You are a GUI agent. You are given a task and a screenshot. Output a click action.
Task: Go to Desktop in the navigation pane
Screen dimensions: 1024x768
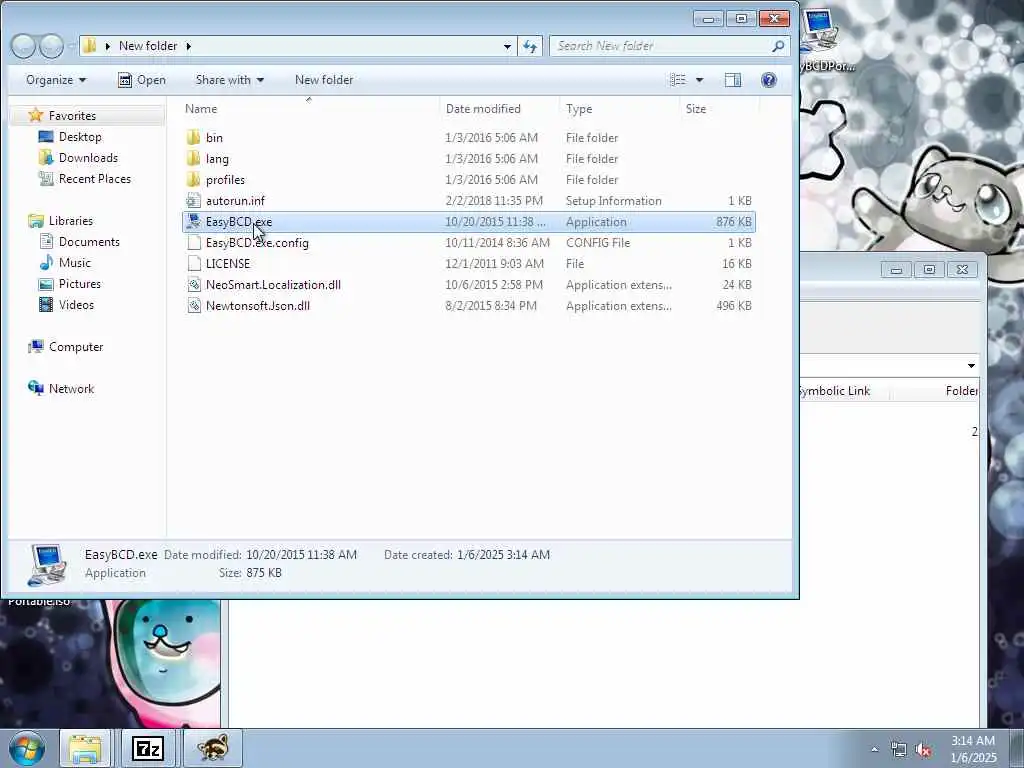click(80, 136)
